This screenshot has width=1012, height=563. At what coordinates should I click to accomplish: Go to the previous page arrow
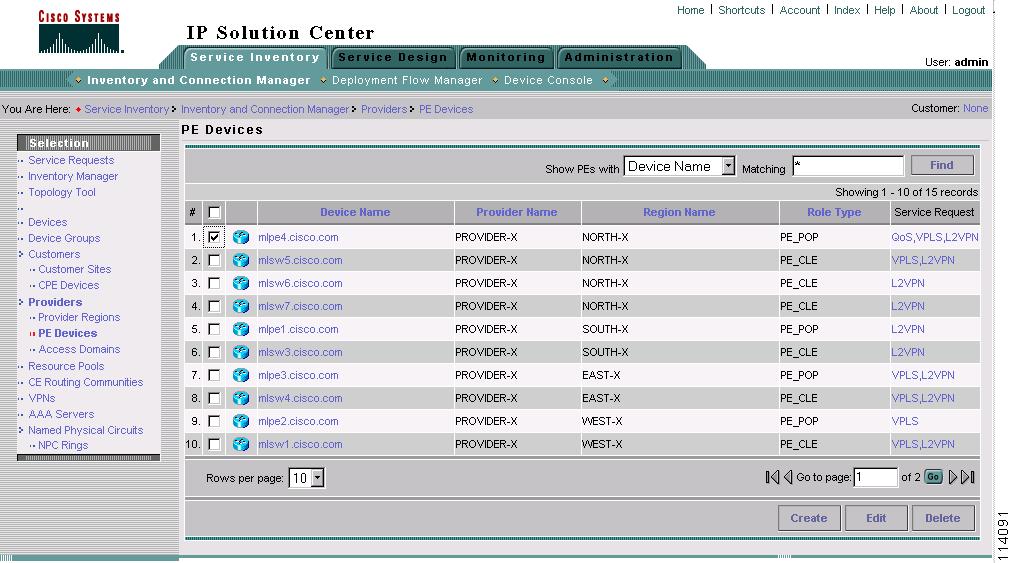788,477
